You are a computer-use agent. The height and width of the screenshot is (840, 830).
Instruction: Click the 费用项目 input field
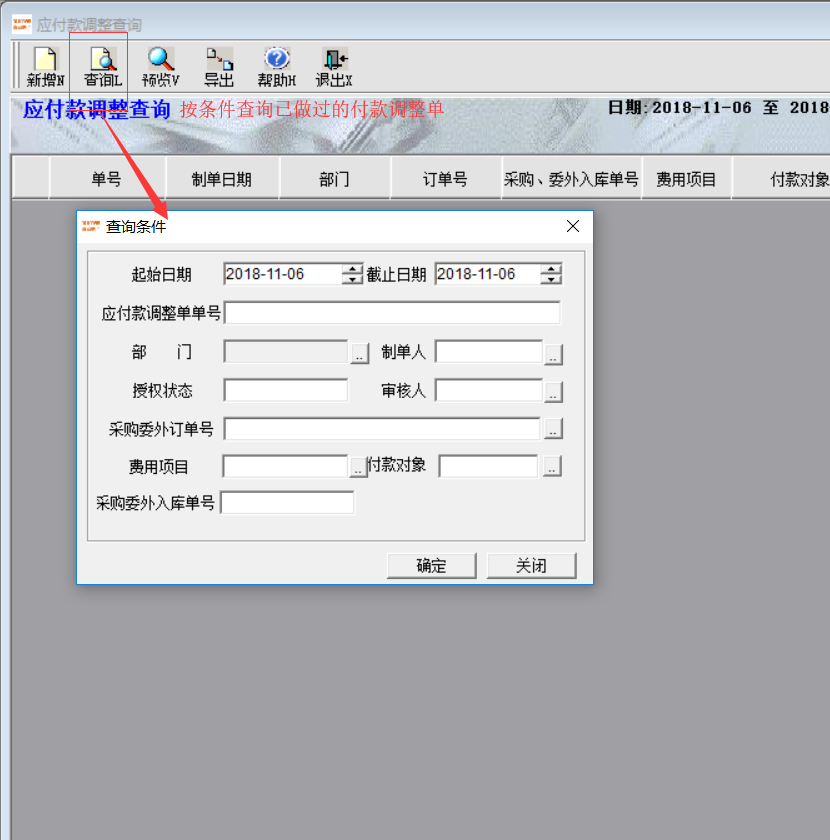coord(286,467)
